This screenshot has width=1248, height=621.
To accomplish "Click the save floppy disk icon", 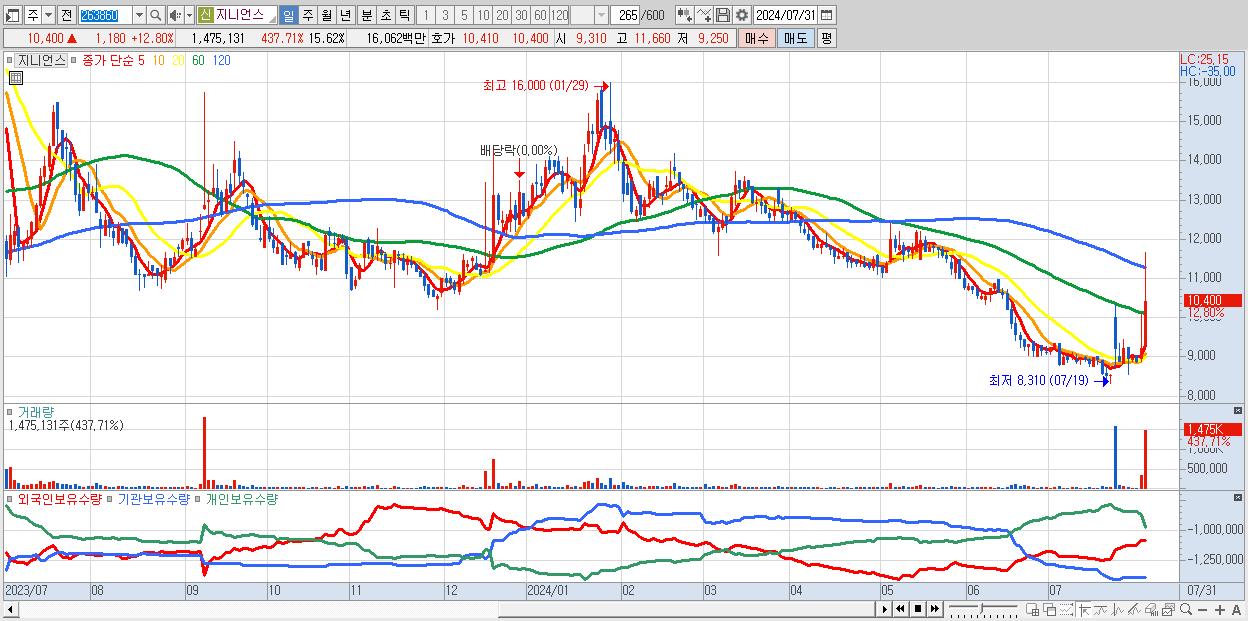I will coord(723,15).
